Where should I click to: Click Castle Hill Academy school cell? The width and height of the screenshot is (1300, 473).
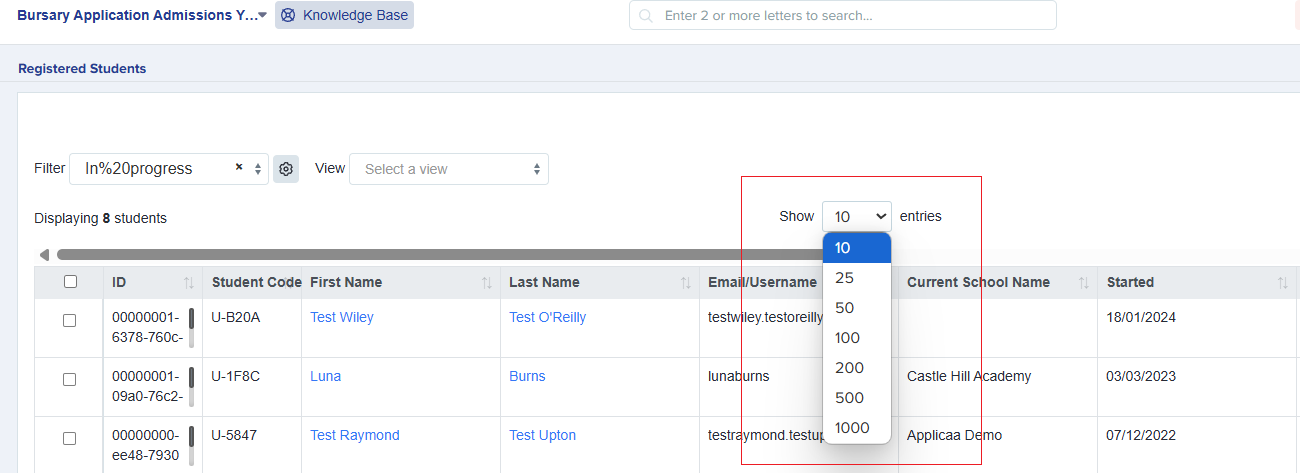coord(969,376)
